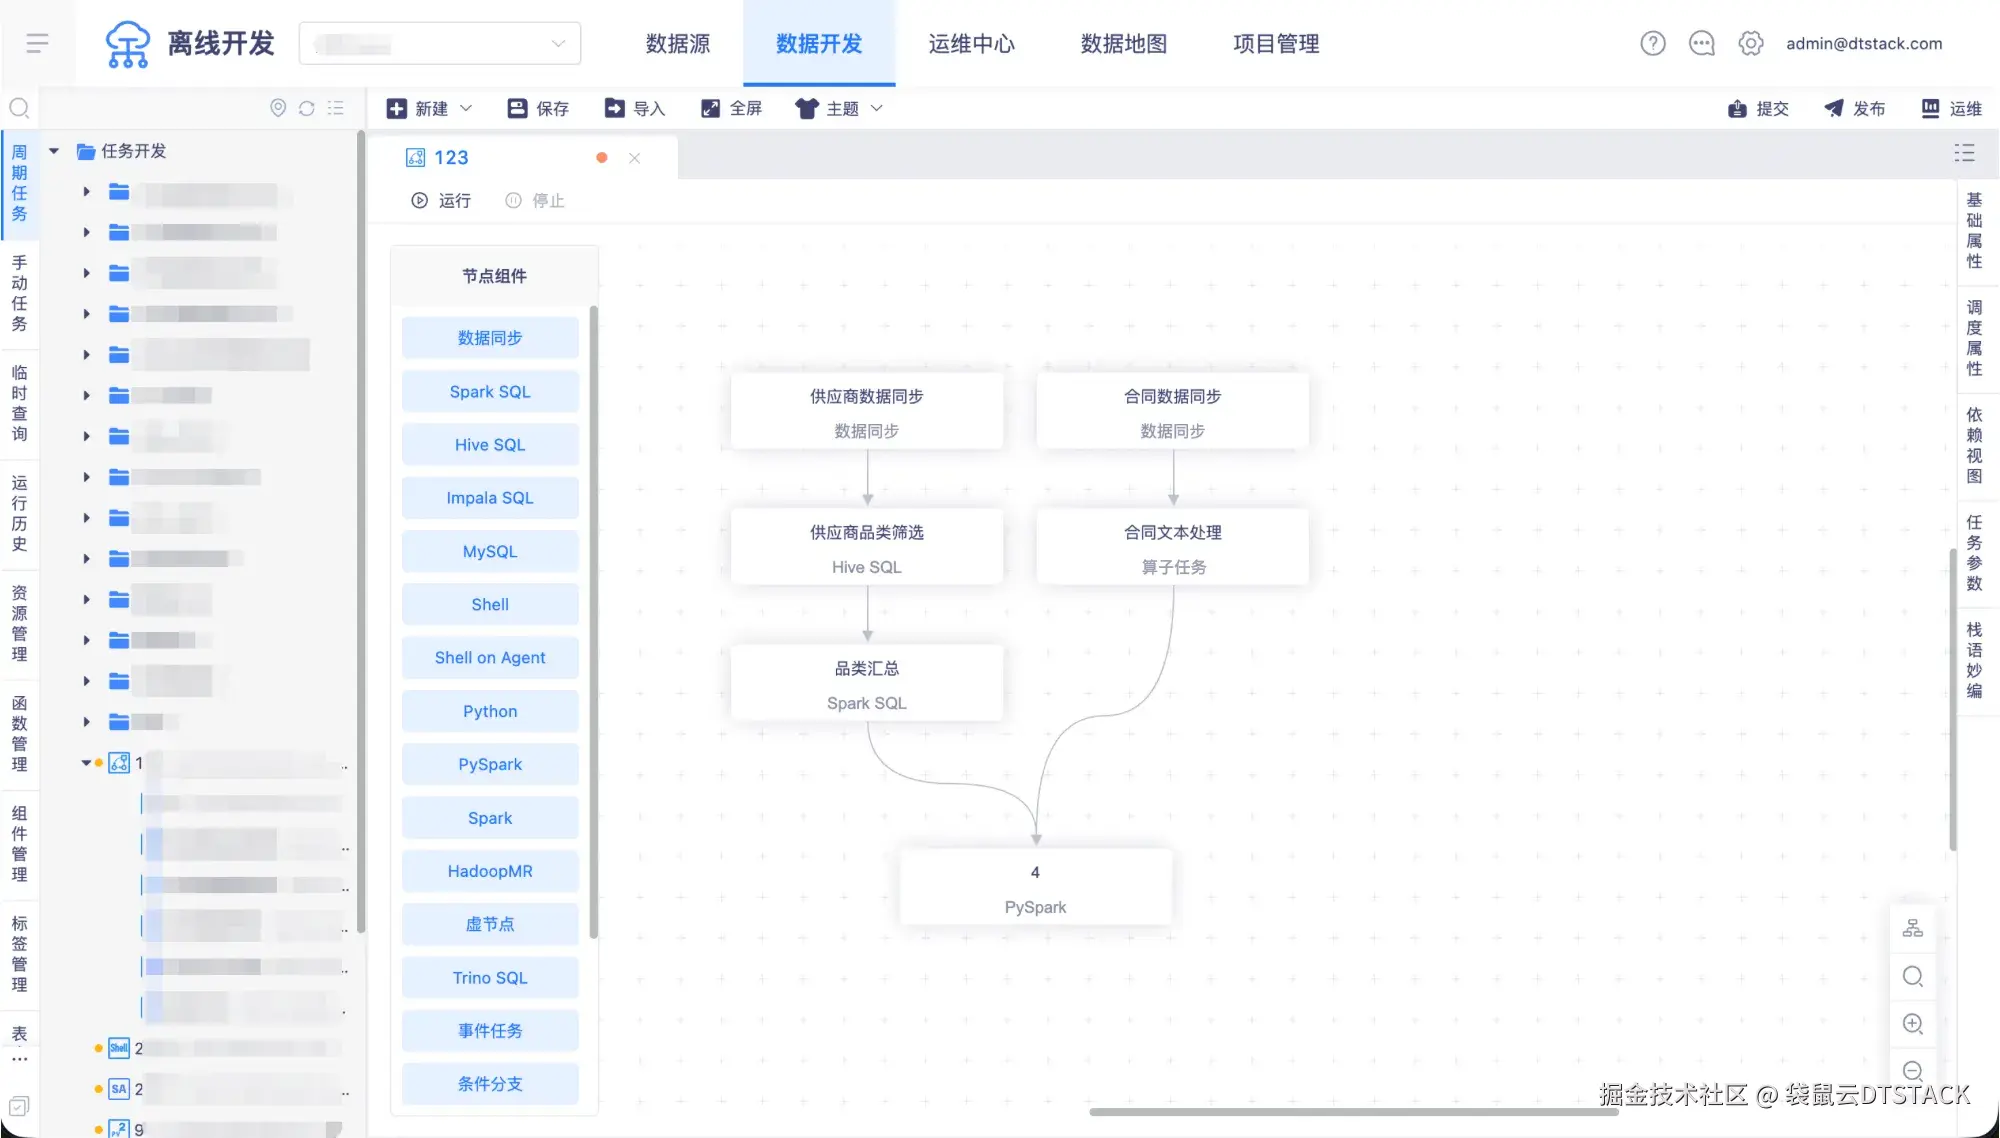Click the save (保存) toolbar icon
The height and width of the screenshot is (1138, 2000).
[x=517, y=108]
